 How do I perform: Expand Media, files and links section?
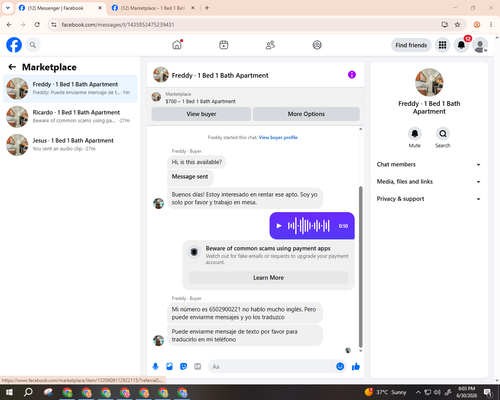click(429, 182)
